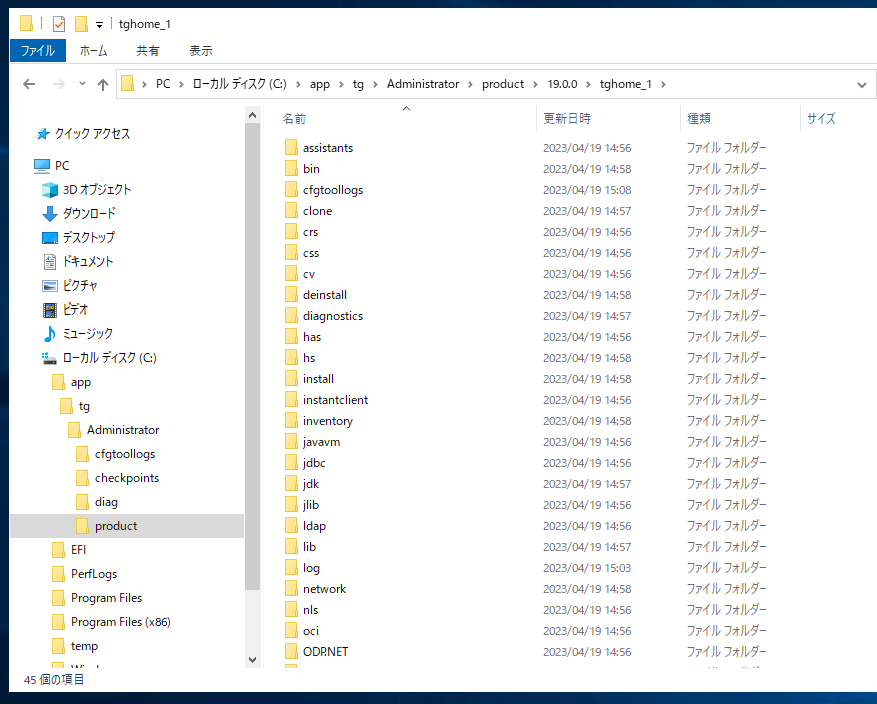Click ローカル ディスク (C:) in the breadcrumb
This screenshot has width=877, height=704.
(239, 84)
